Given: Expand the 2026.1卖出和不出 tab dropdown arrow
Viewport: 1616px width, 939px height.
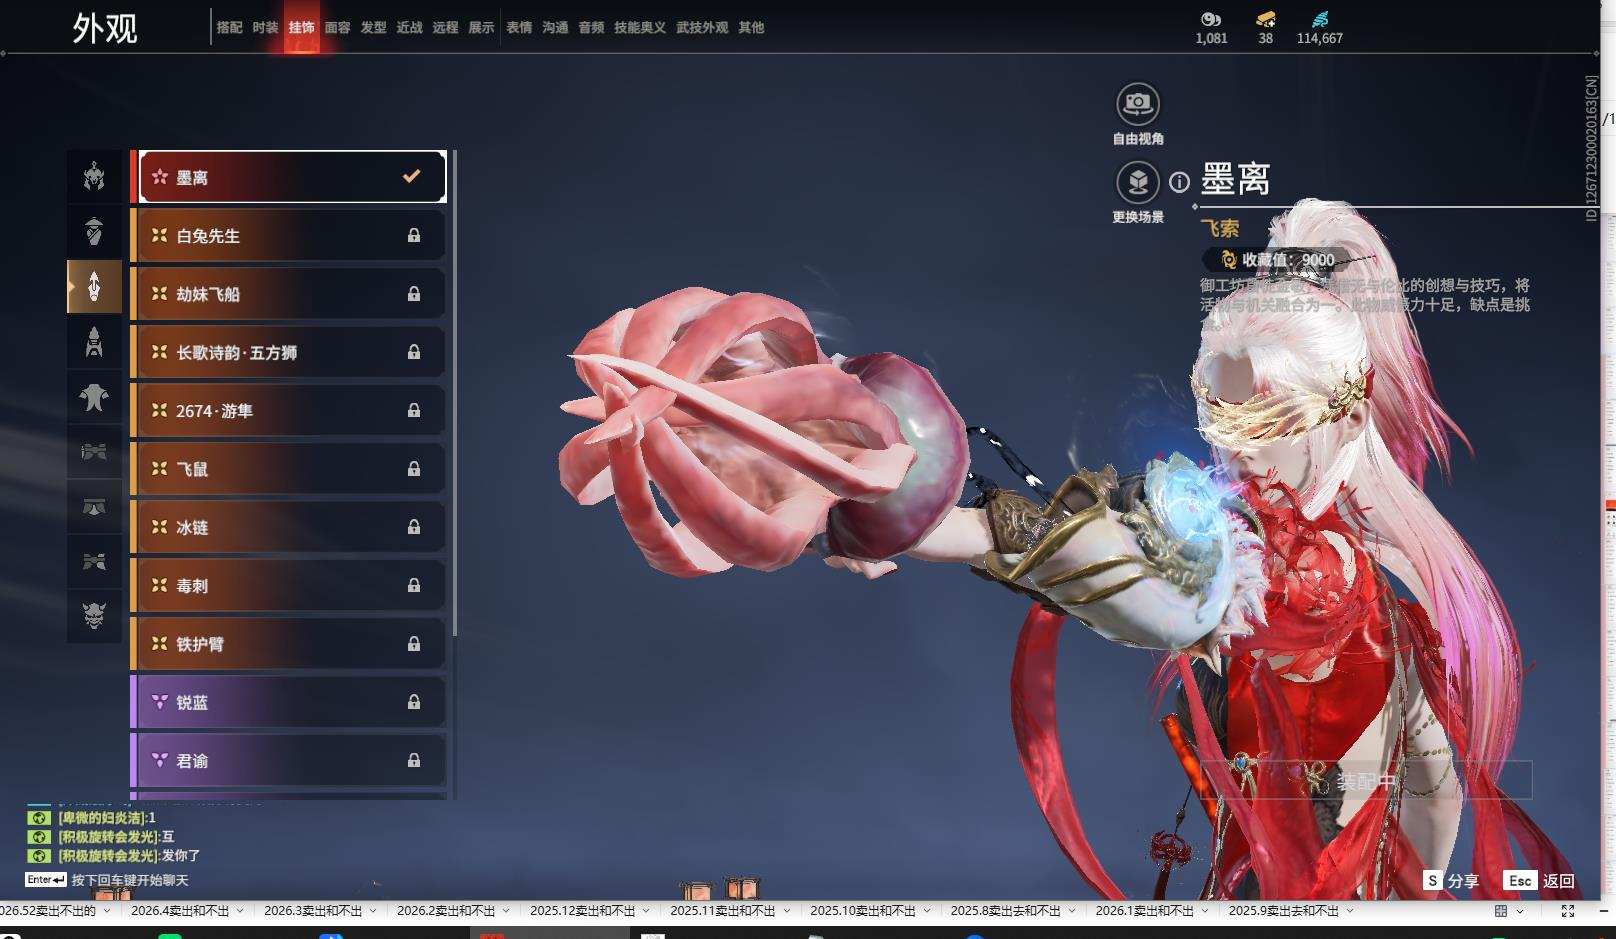Looking at the screenshot, I should 1204,911.
